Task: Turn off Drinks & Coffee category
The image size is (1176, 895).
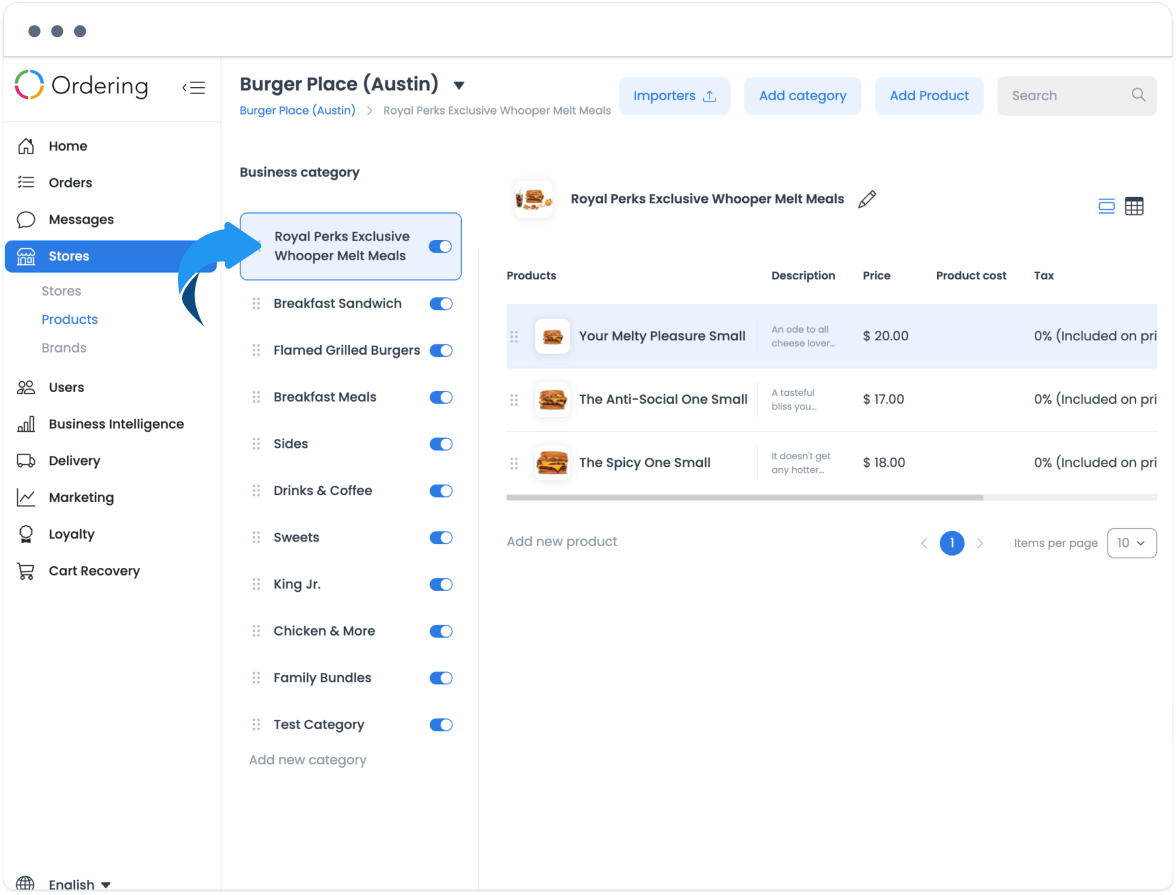Action: click(x=441, y=491)
